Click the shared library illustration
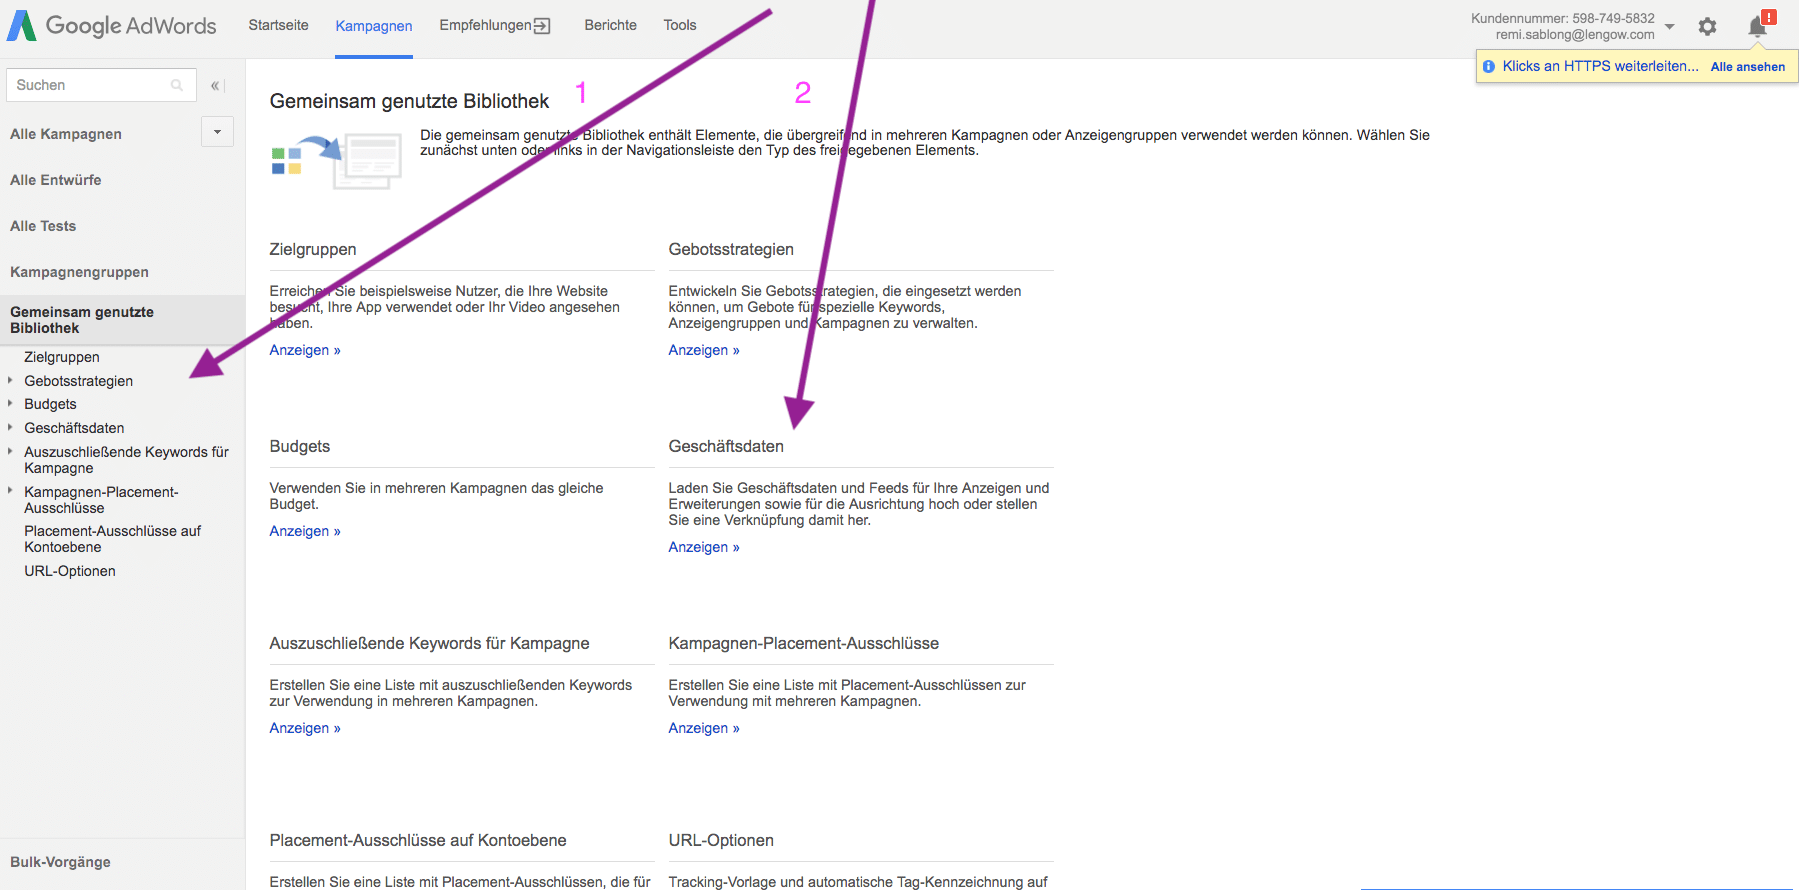The width and height of the screenshot is (1799, 890). tap(336, 160)
